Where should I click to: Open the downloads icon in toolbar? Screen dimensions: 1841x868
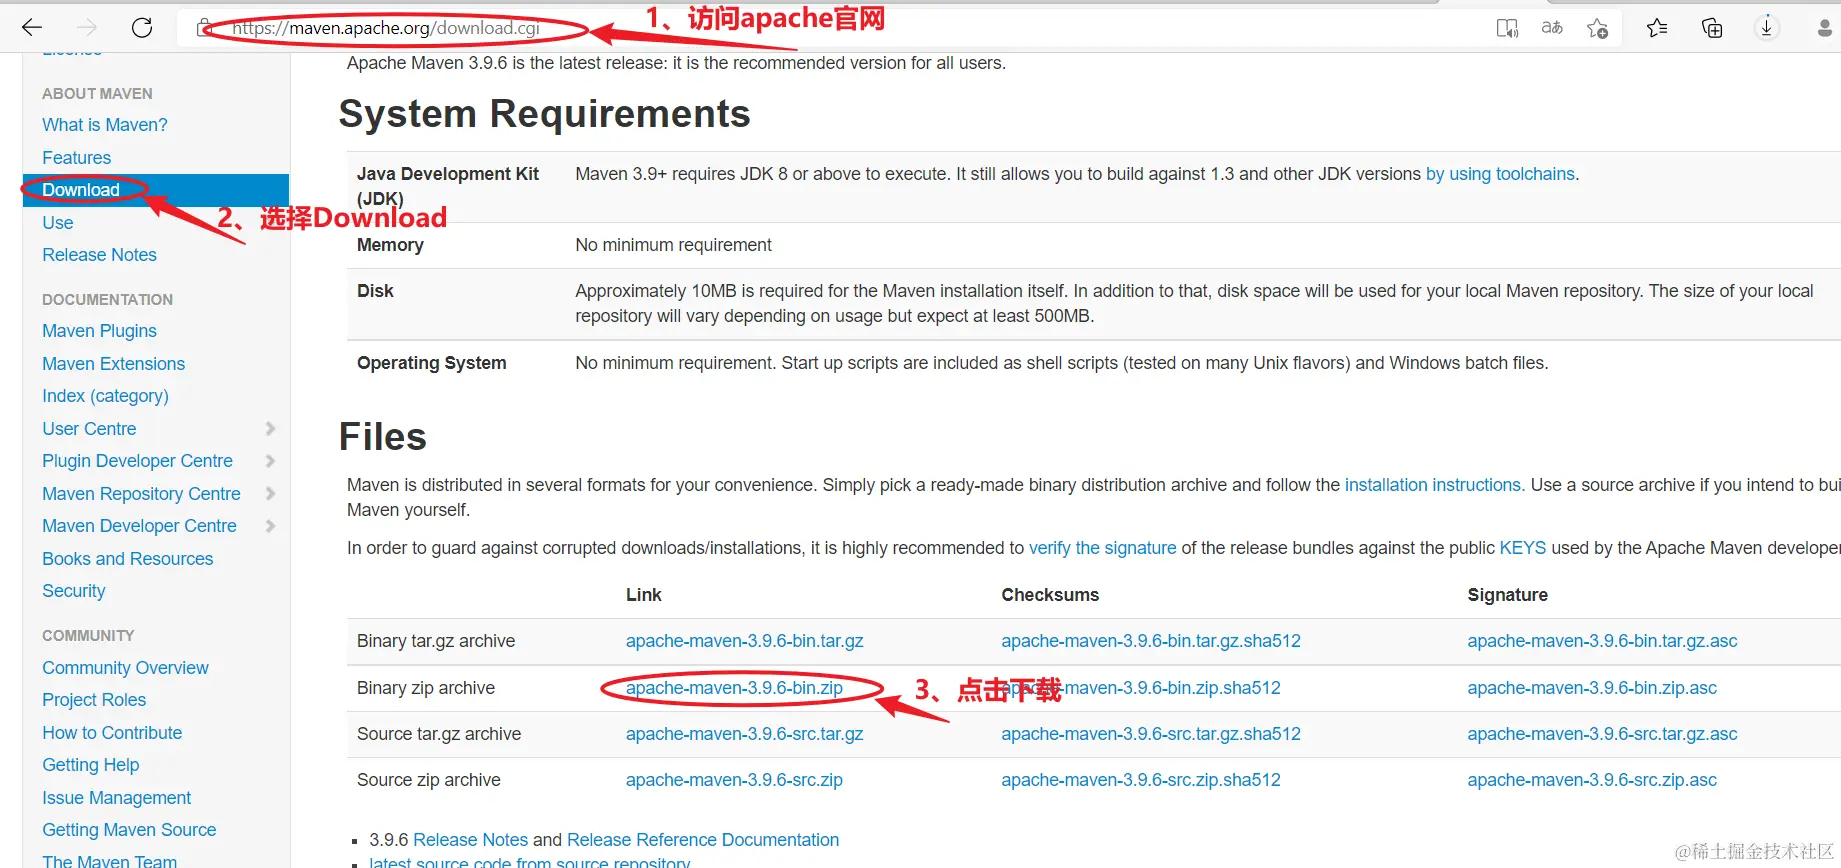(x=1767, y=28)
